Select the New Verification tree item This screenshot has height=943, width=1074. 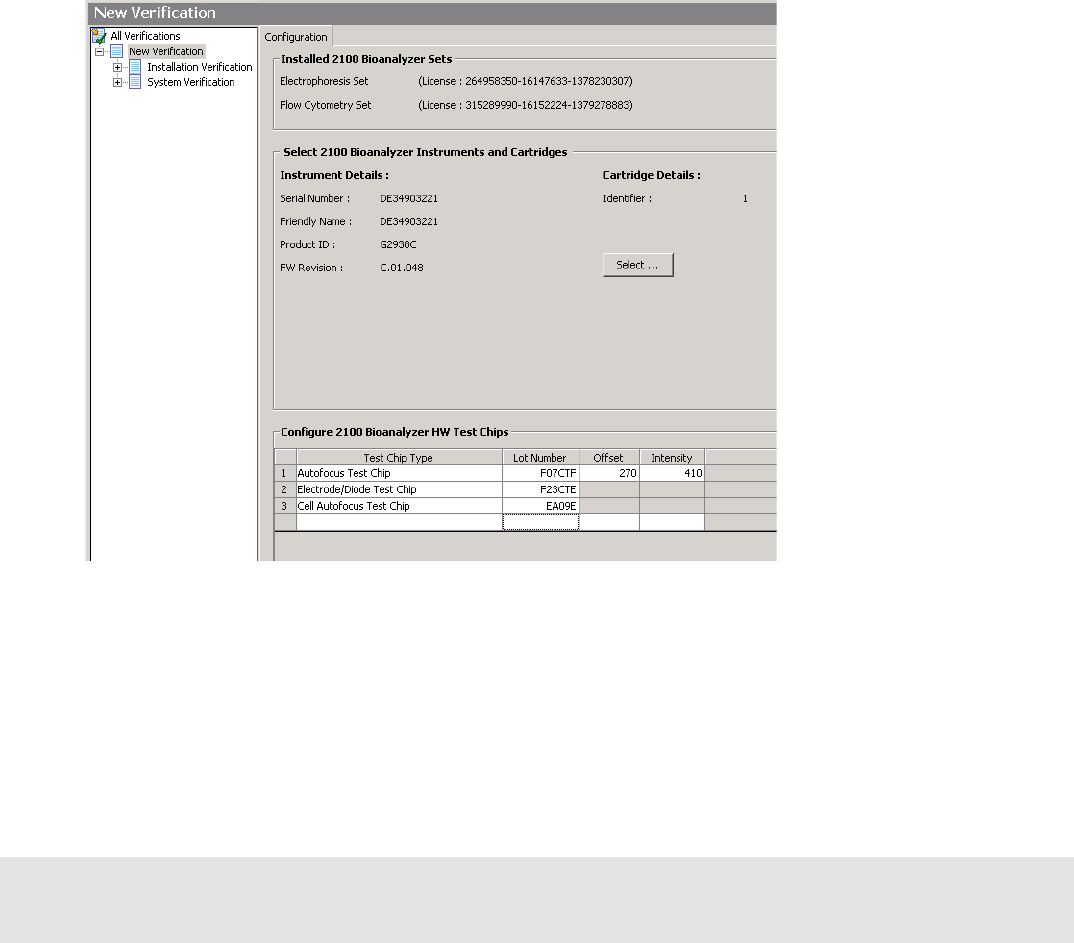click(x=166, y=51)
